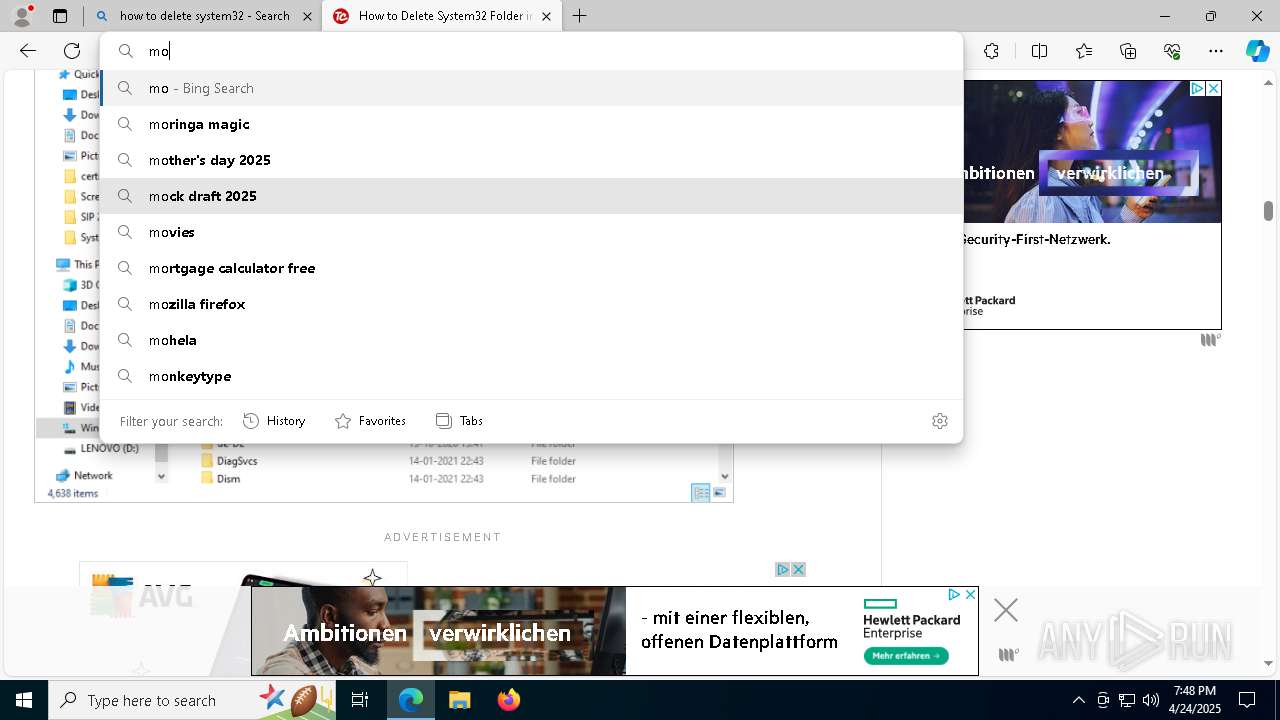The width and height of the screenshot is (1280, 720).
Task: Close the bottom HPE banner ad
Action: click(970, 594)
